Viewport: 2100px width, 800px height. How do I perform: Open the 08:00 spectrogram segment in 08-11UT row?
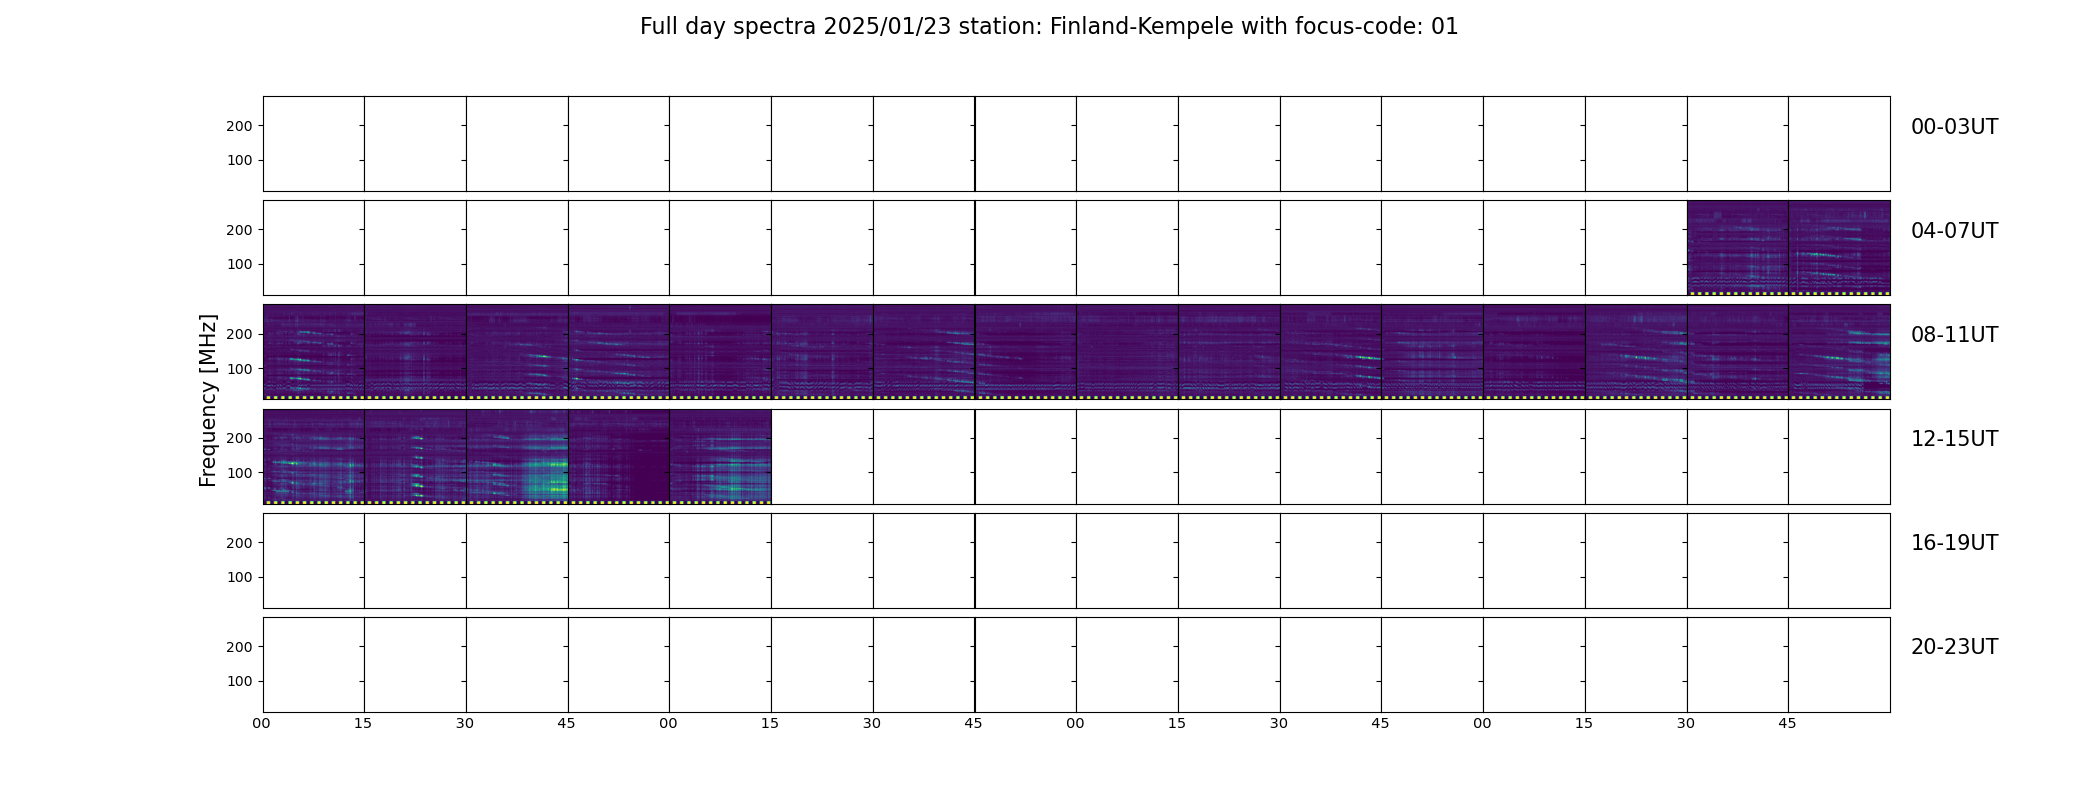point(314,352)
